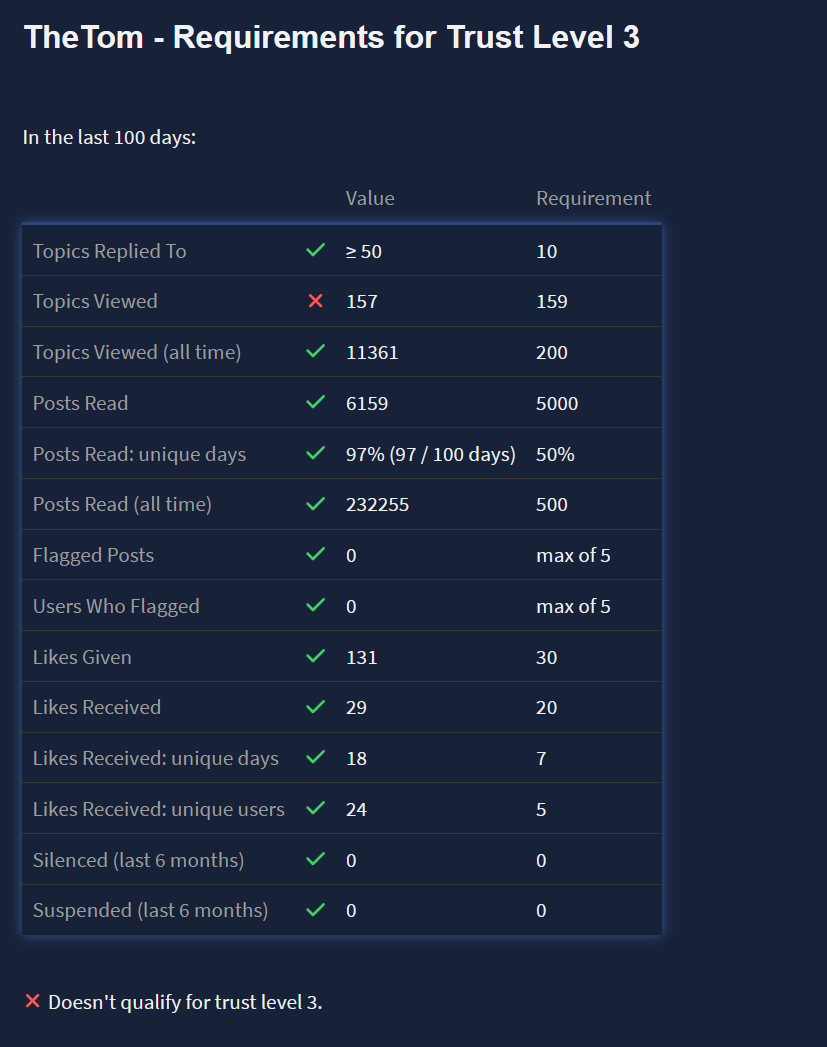Click the Topics Viewed (all time) label
This screenshot has width=827, height=1047.
pyautogui.click(x=137, y=352)
